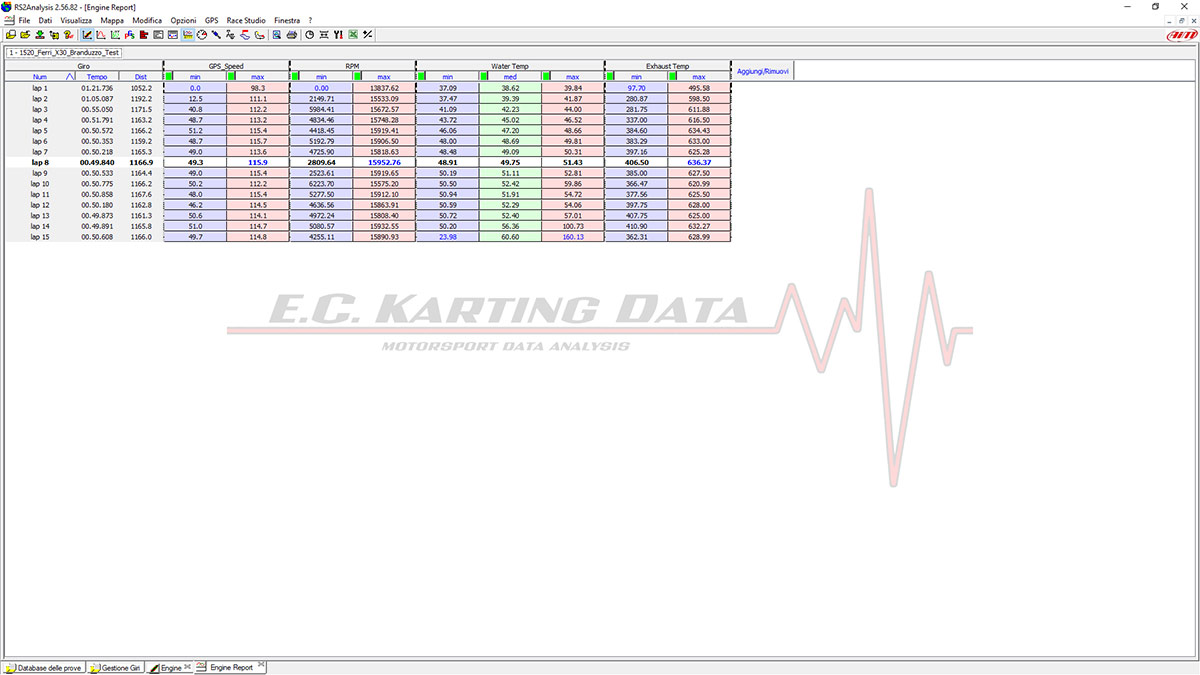The height and width of the screenshot is (675, 1200).
Task: Click the printer icon in the toolbar
Action: [291, 34]
